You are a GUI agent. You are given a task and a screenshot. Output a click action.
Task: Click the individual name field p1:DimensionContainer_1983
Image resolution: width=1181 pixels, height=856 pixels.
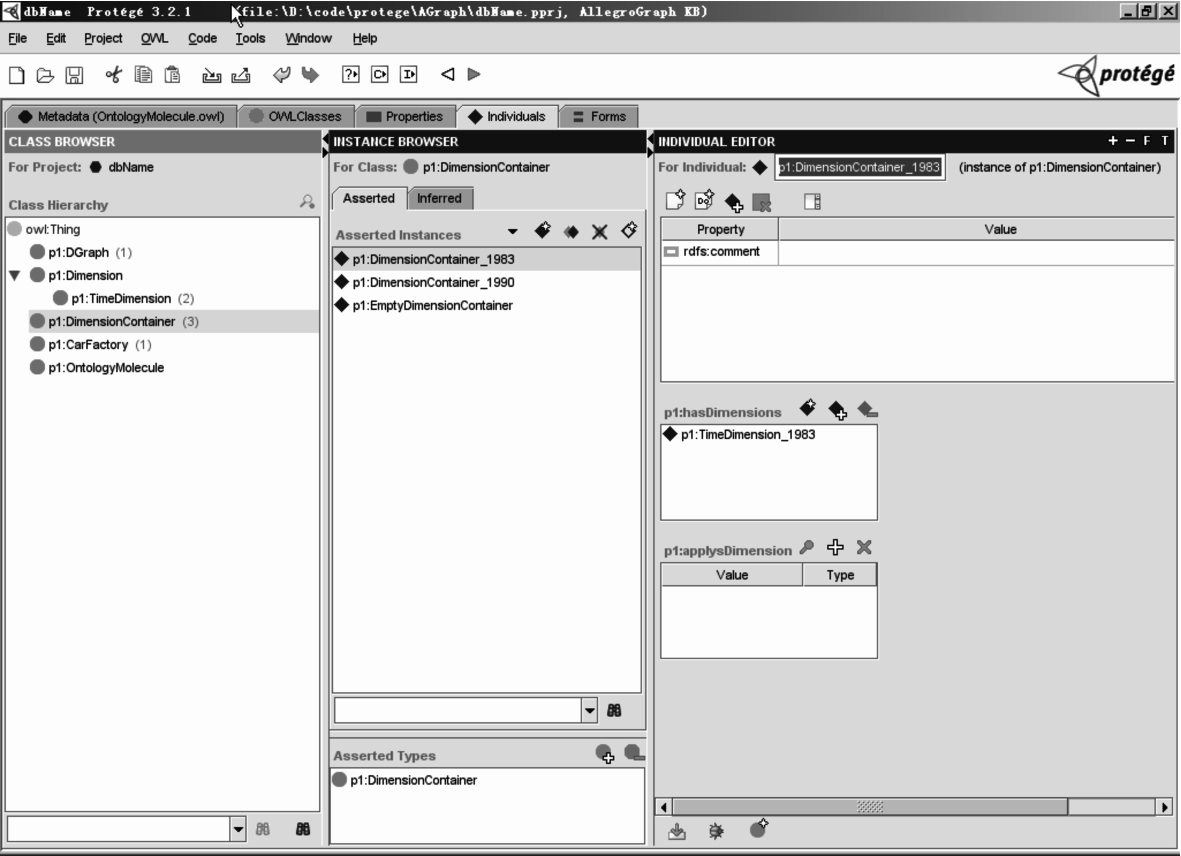pyautogui.click(x=859, y=167)
